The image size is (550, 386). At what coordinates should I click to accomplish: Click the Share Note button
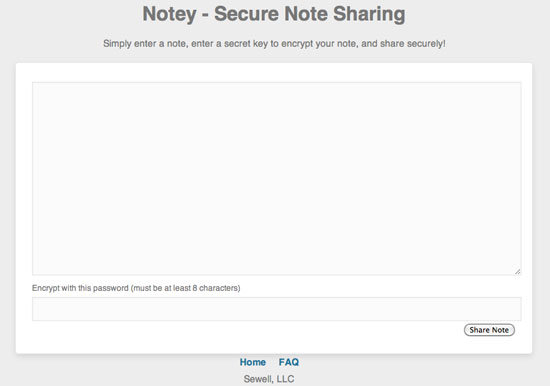(489, 330)
